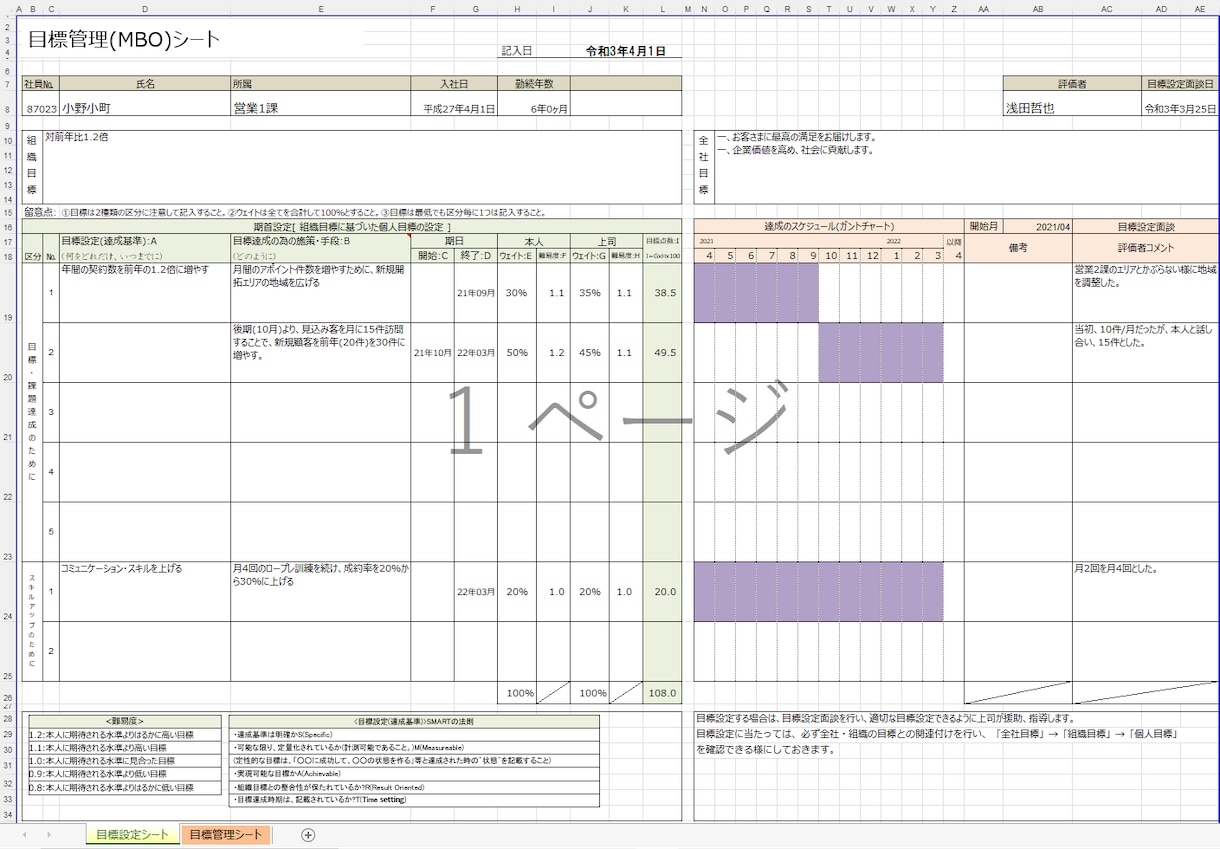
Task: Select the 令和3年4月1日 entry date cell
Action: (x=626, y=51)
